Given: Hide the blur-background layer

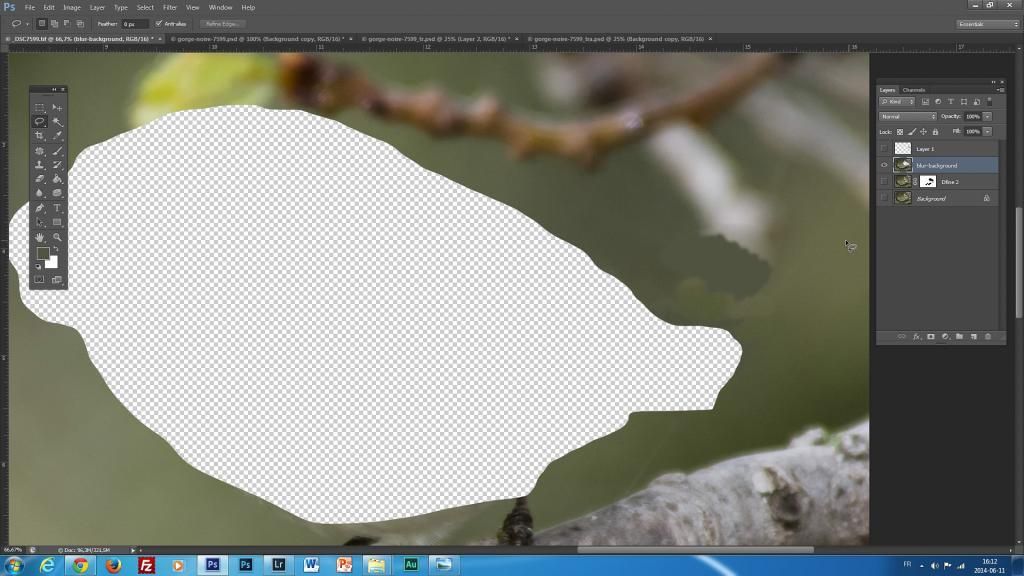Looking at the screenshot, I should pyautogui.click(x=886, y=165).
